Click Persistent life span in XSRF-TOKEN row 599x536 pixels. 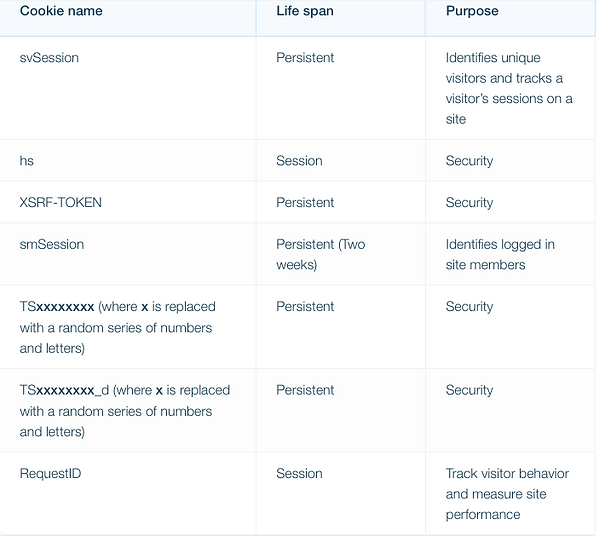(x=305, y=202)
